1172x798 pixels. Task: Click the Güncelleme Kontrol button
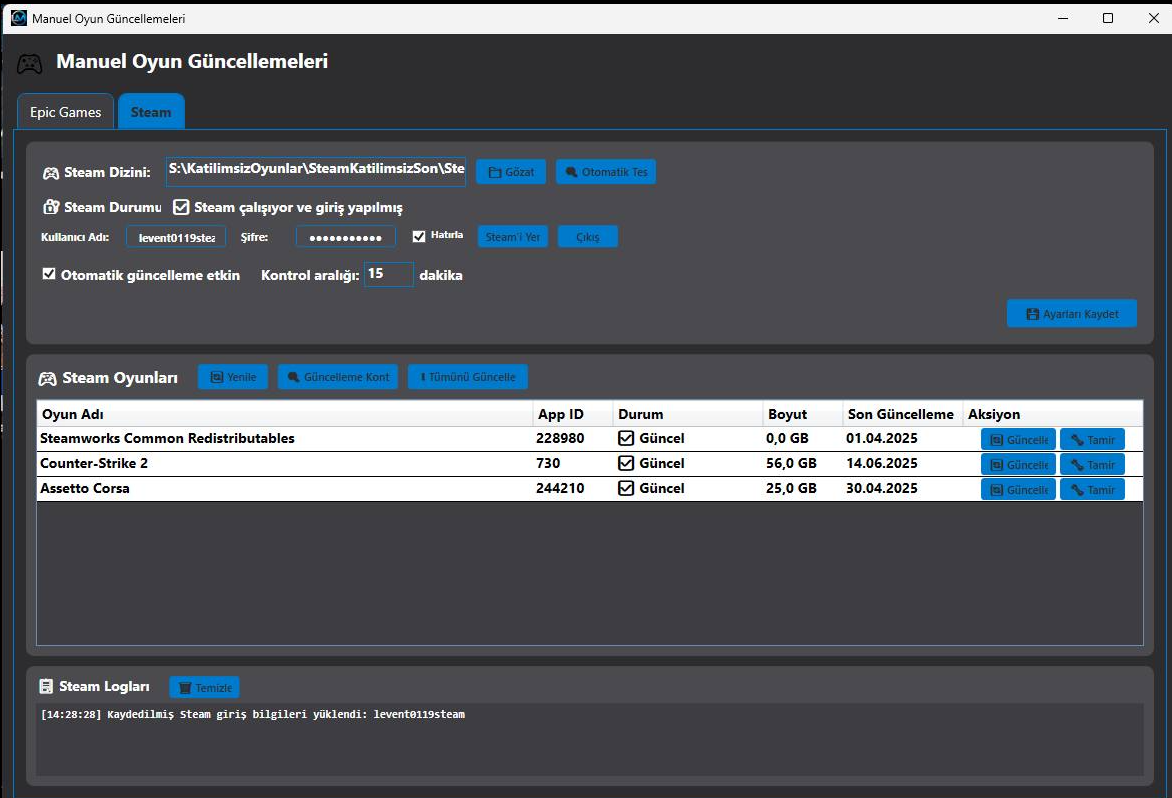point(338,377)
